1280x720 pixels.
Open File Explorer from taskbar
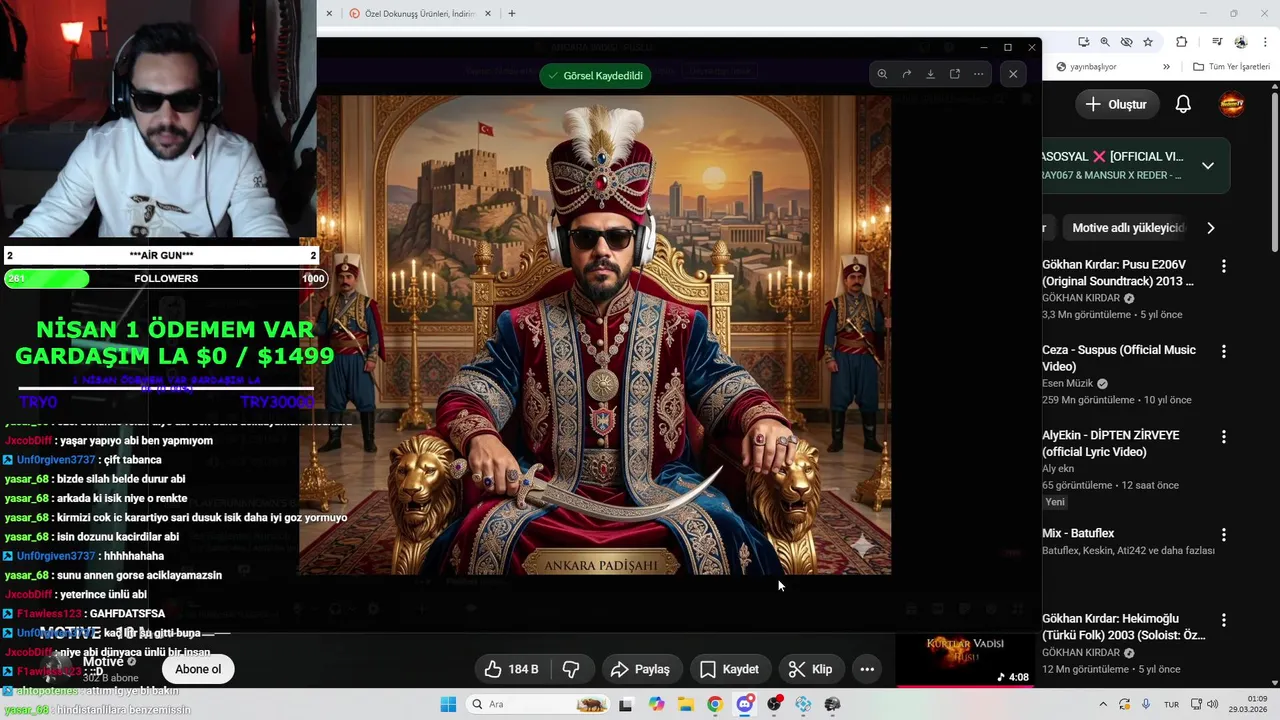[685, 704]
